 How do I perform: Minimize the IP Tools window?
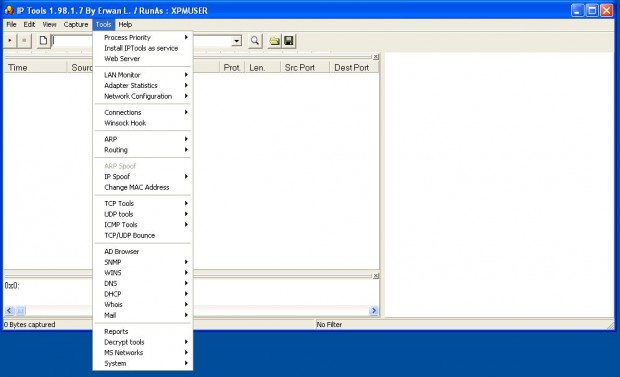point(577,10)
